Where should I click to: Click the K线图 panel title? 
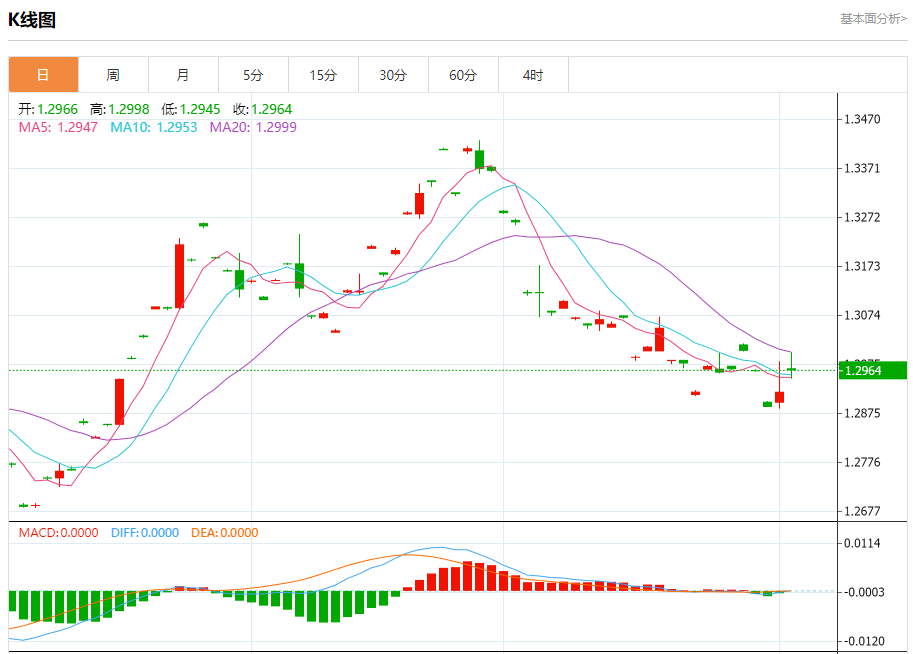[x=33, y=20]
